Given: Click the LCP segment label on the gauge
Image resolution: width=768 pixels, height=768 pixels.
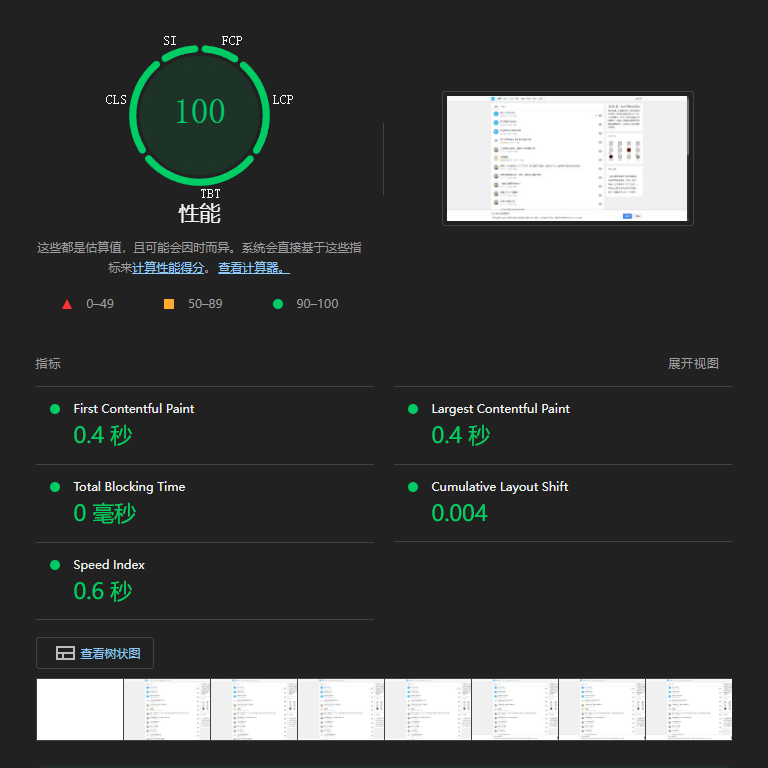Looking at the screenshot, I should click(x=283, y=100).
